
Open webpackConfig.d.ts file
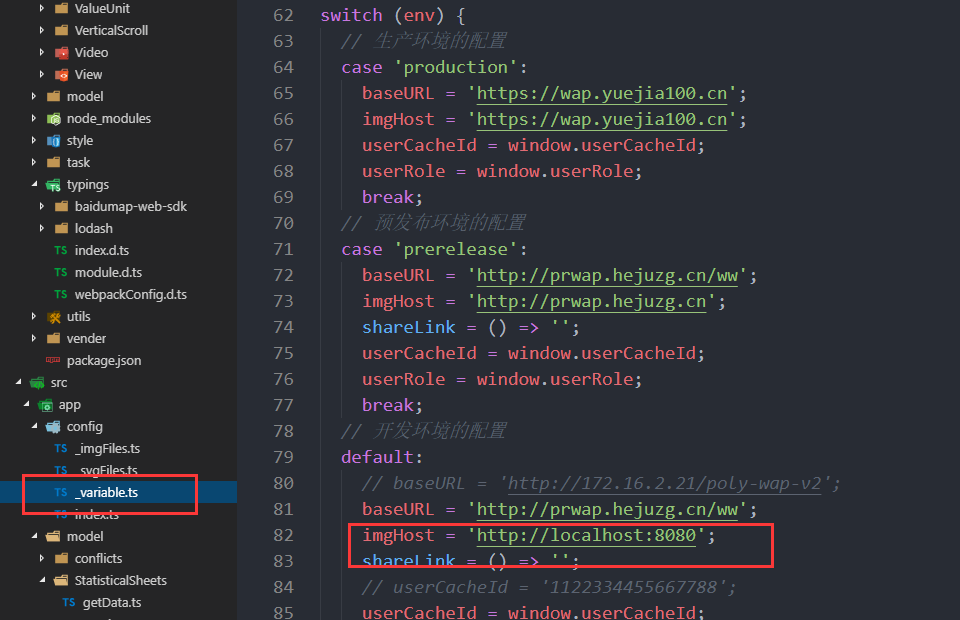tap(130, 294)
